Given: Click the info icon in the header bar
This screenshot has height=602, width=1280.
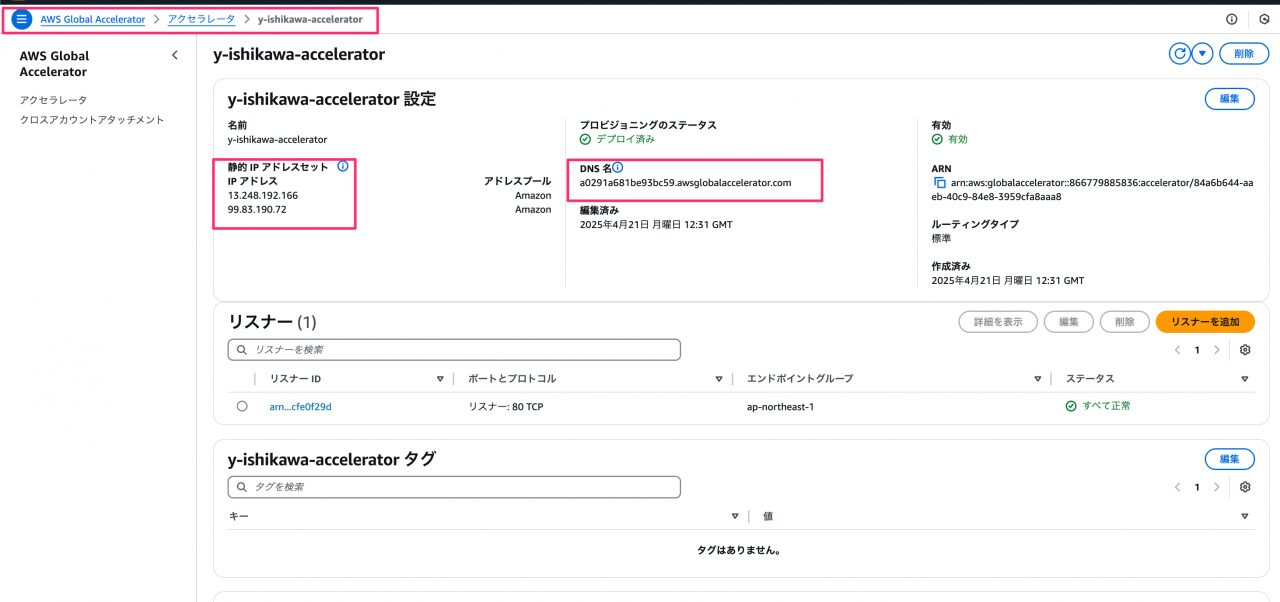Looking at the screenshot, I should pyautogui.click(x=1231, y=19).
